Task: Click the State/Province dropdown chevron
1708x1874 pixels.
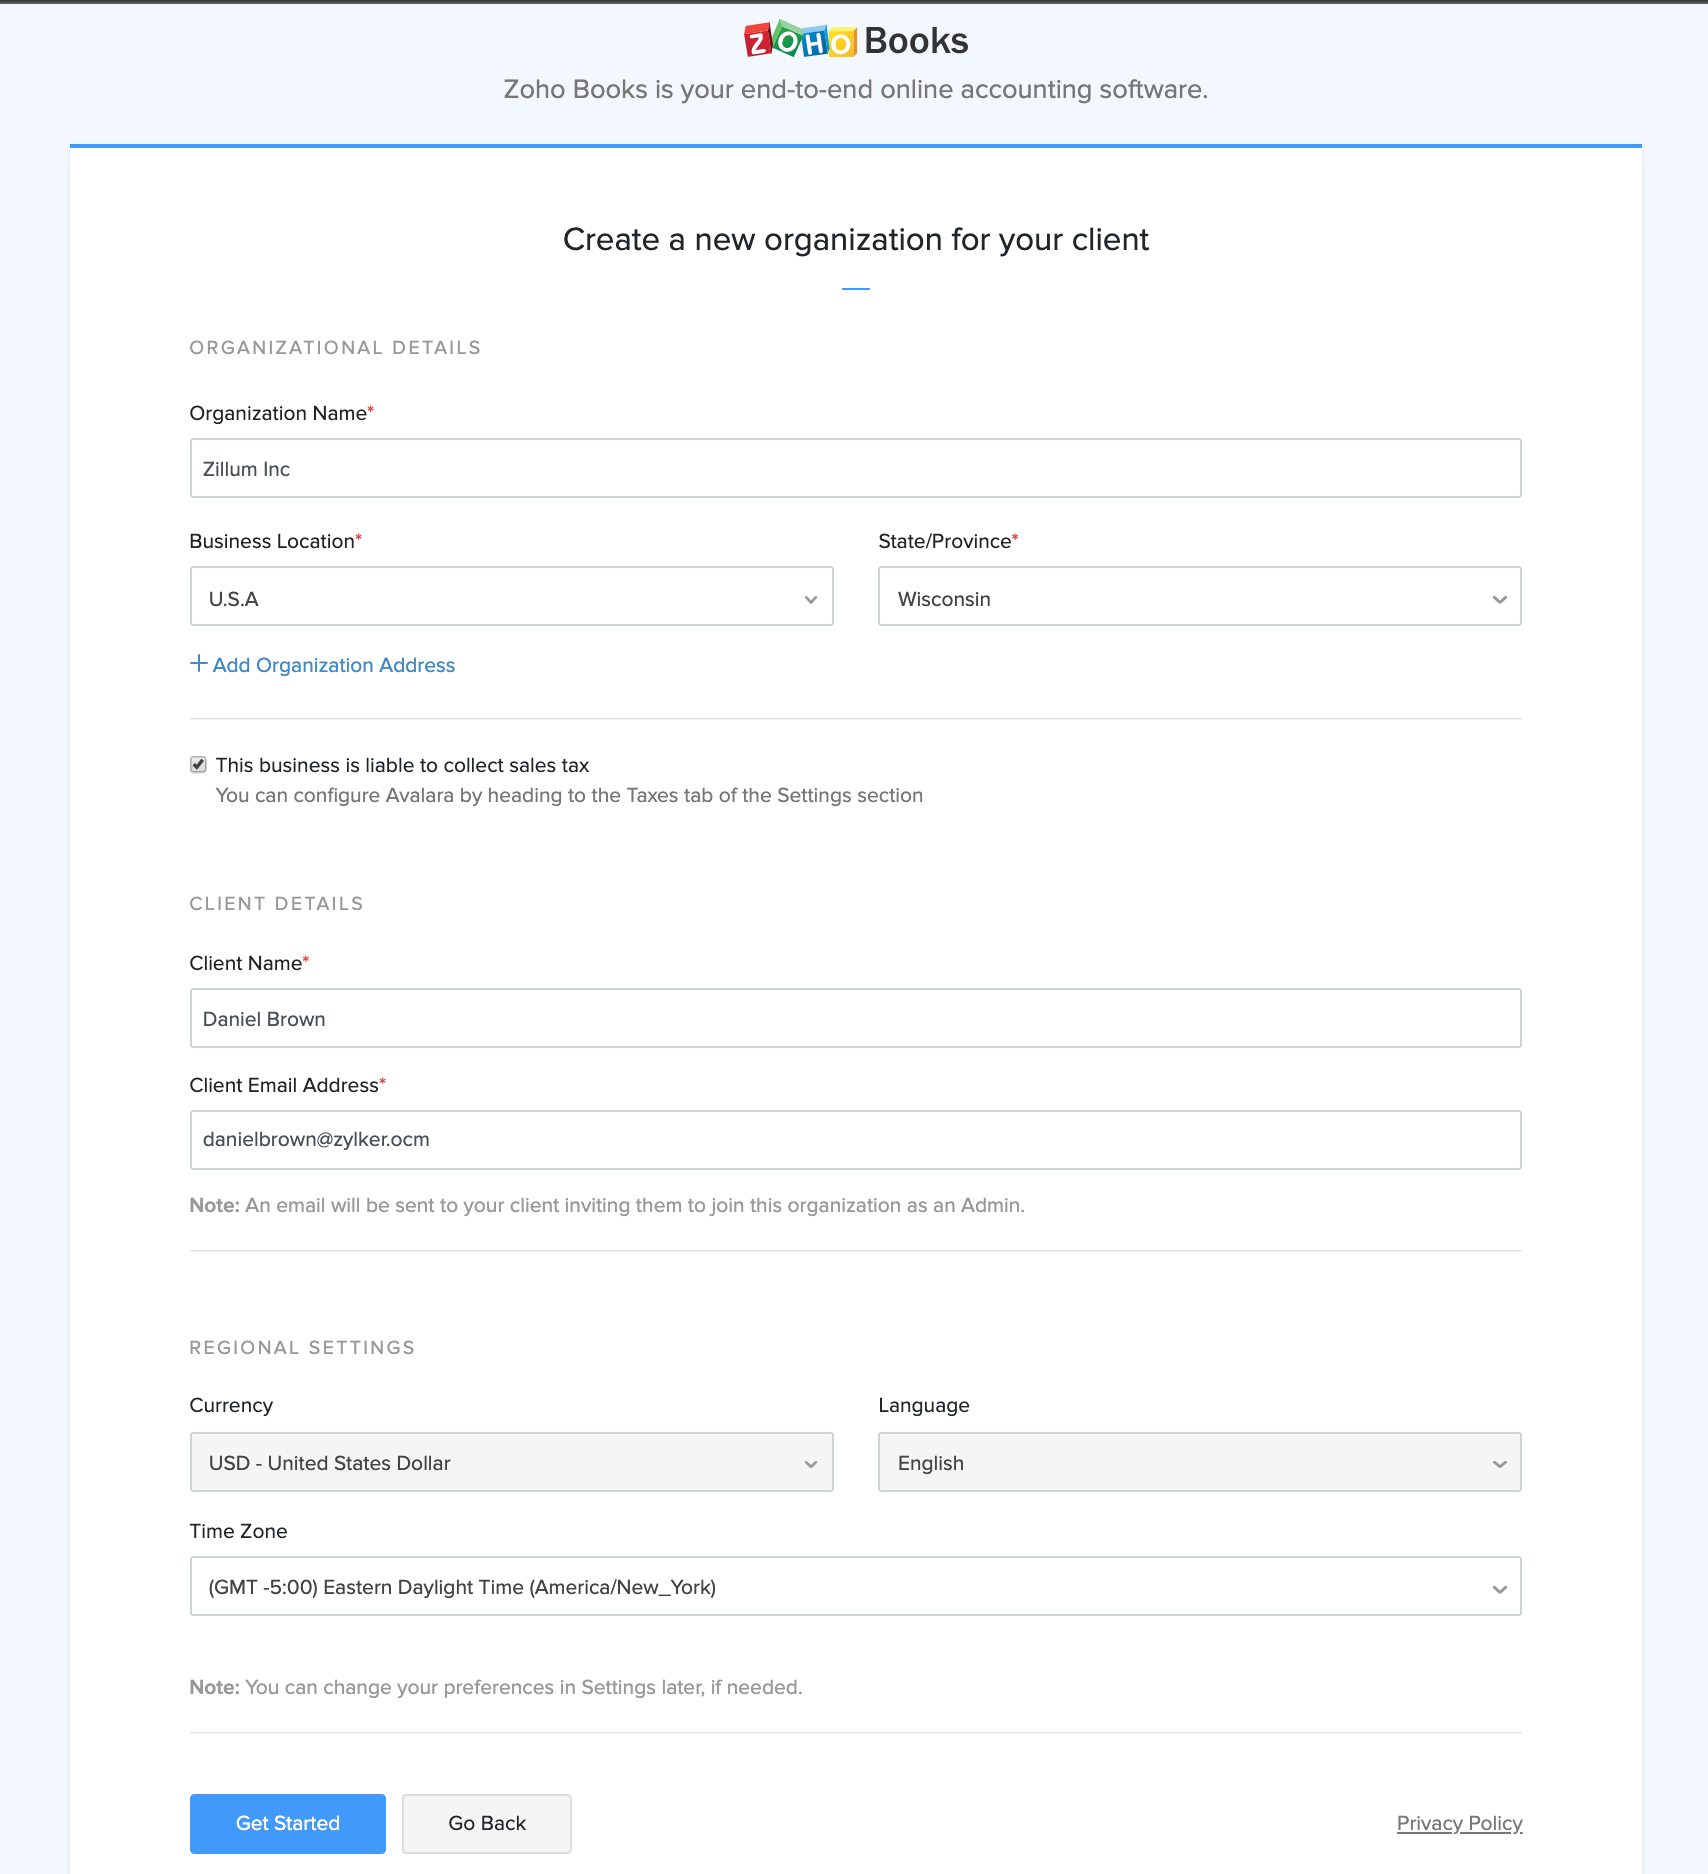Action: tap(1499, 598)
